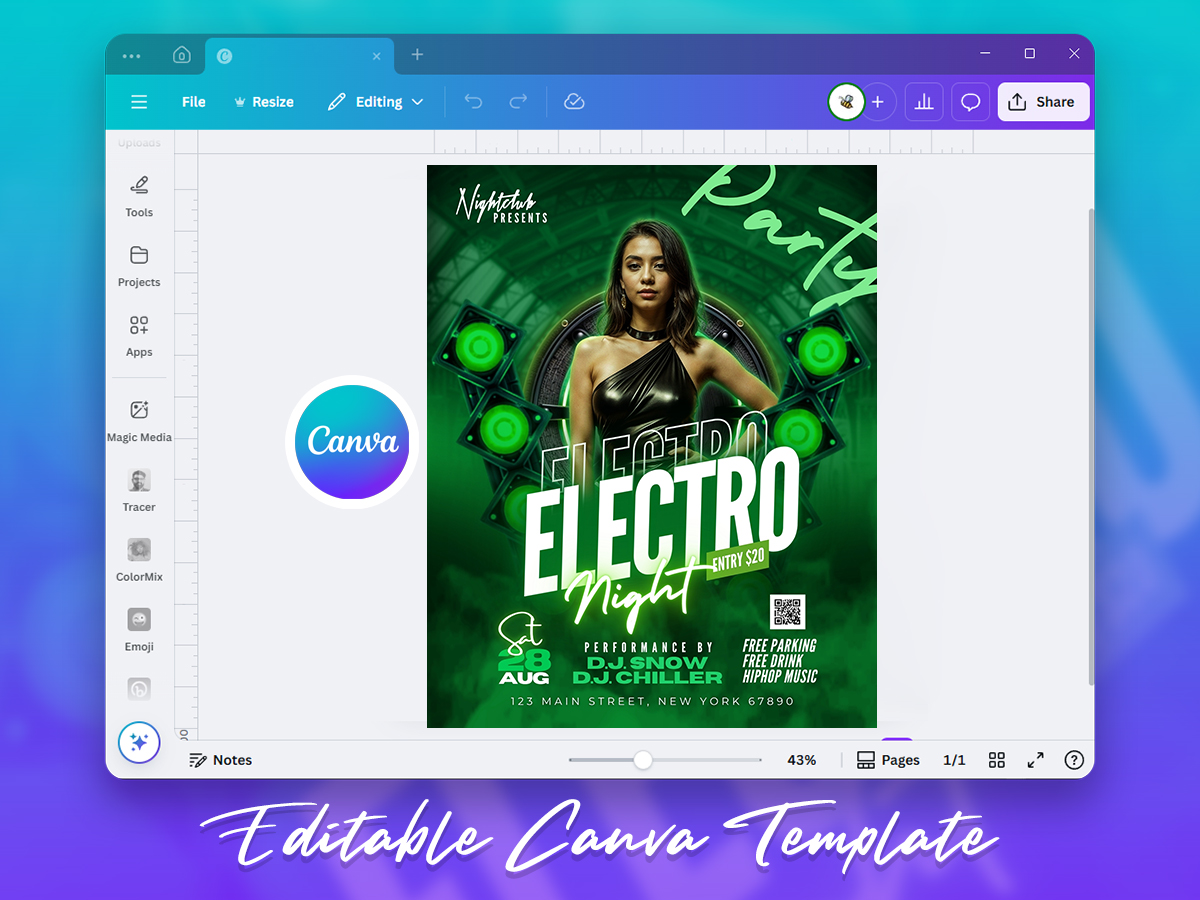Open the hamburger main menu
This screenshot has width=1200, height=900.
(x=139, y=102)
